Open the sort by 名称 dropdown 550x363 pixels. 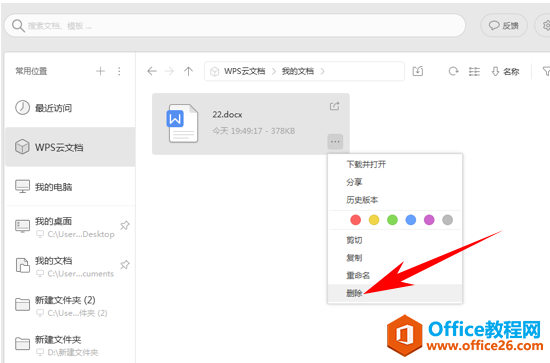coord(505,71)
